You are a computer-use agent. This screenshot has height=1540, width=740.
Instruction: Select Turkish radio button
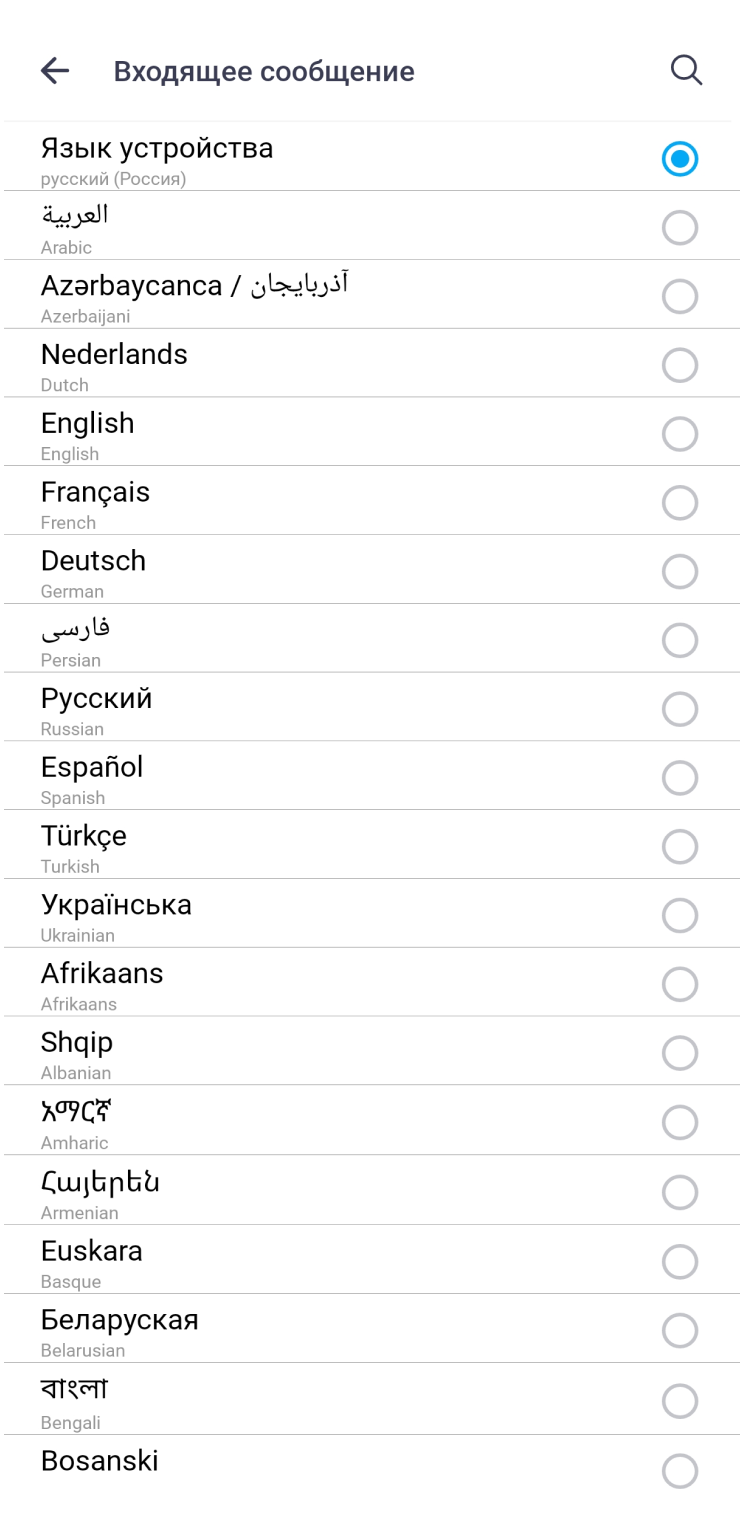click(680, 847)
